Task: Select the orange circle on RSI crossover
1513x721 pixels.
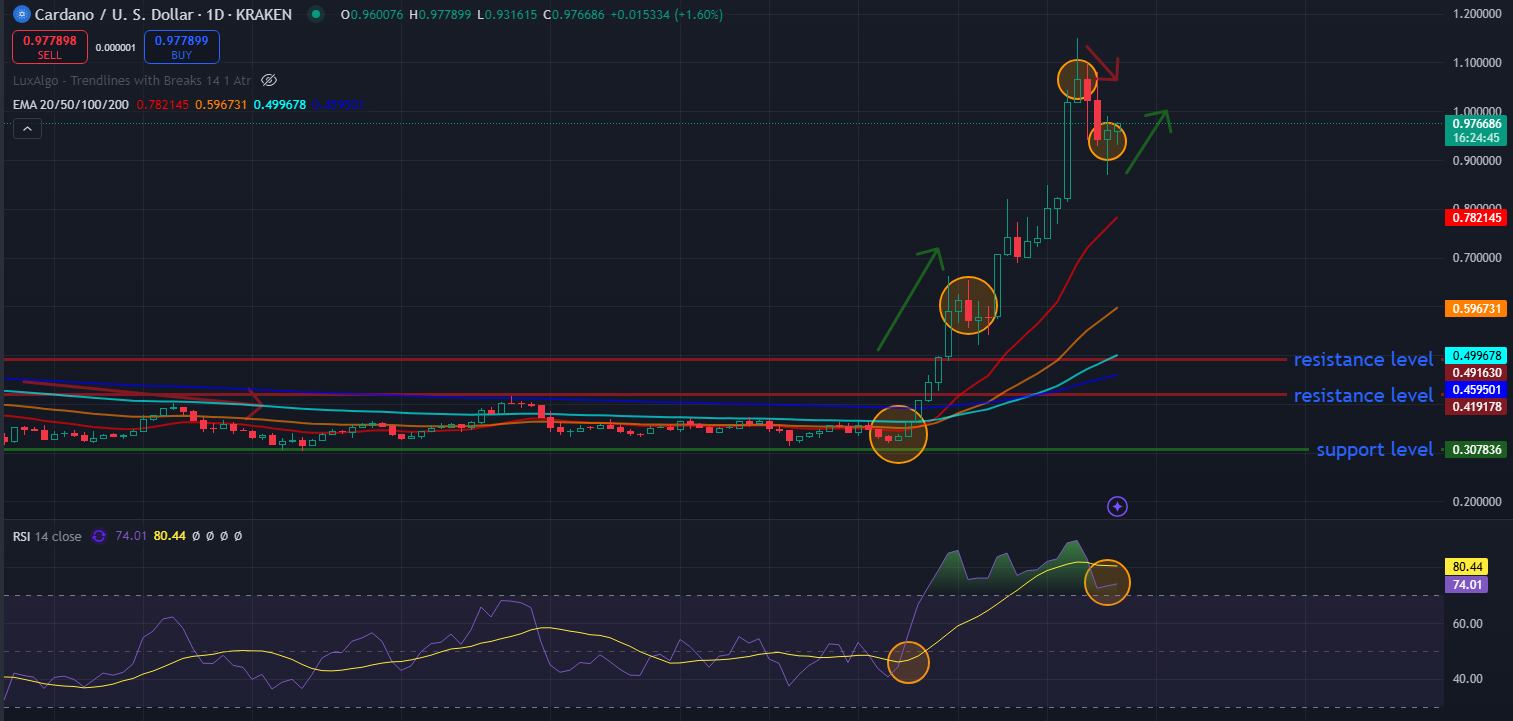Action: pos(908,662)
